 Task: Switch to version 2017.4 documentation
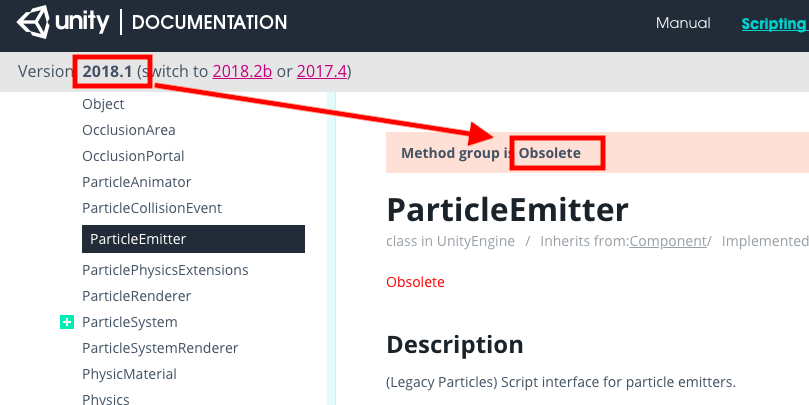[x=321, y=71]
